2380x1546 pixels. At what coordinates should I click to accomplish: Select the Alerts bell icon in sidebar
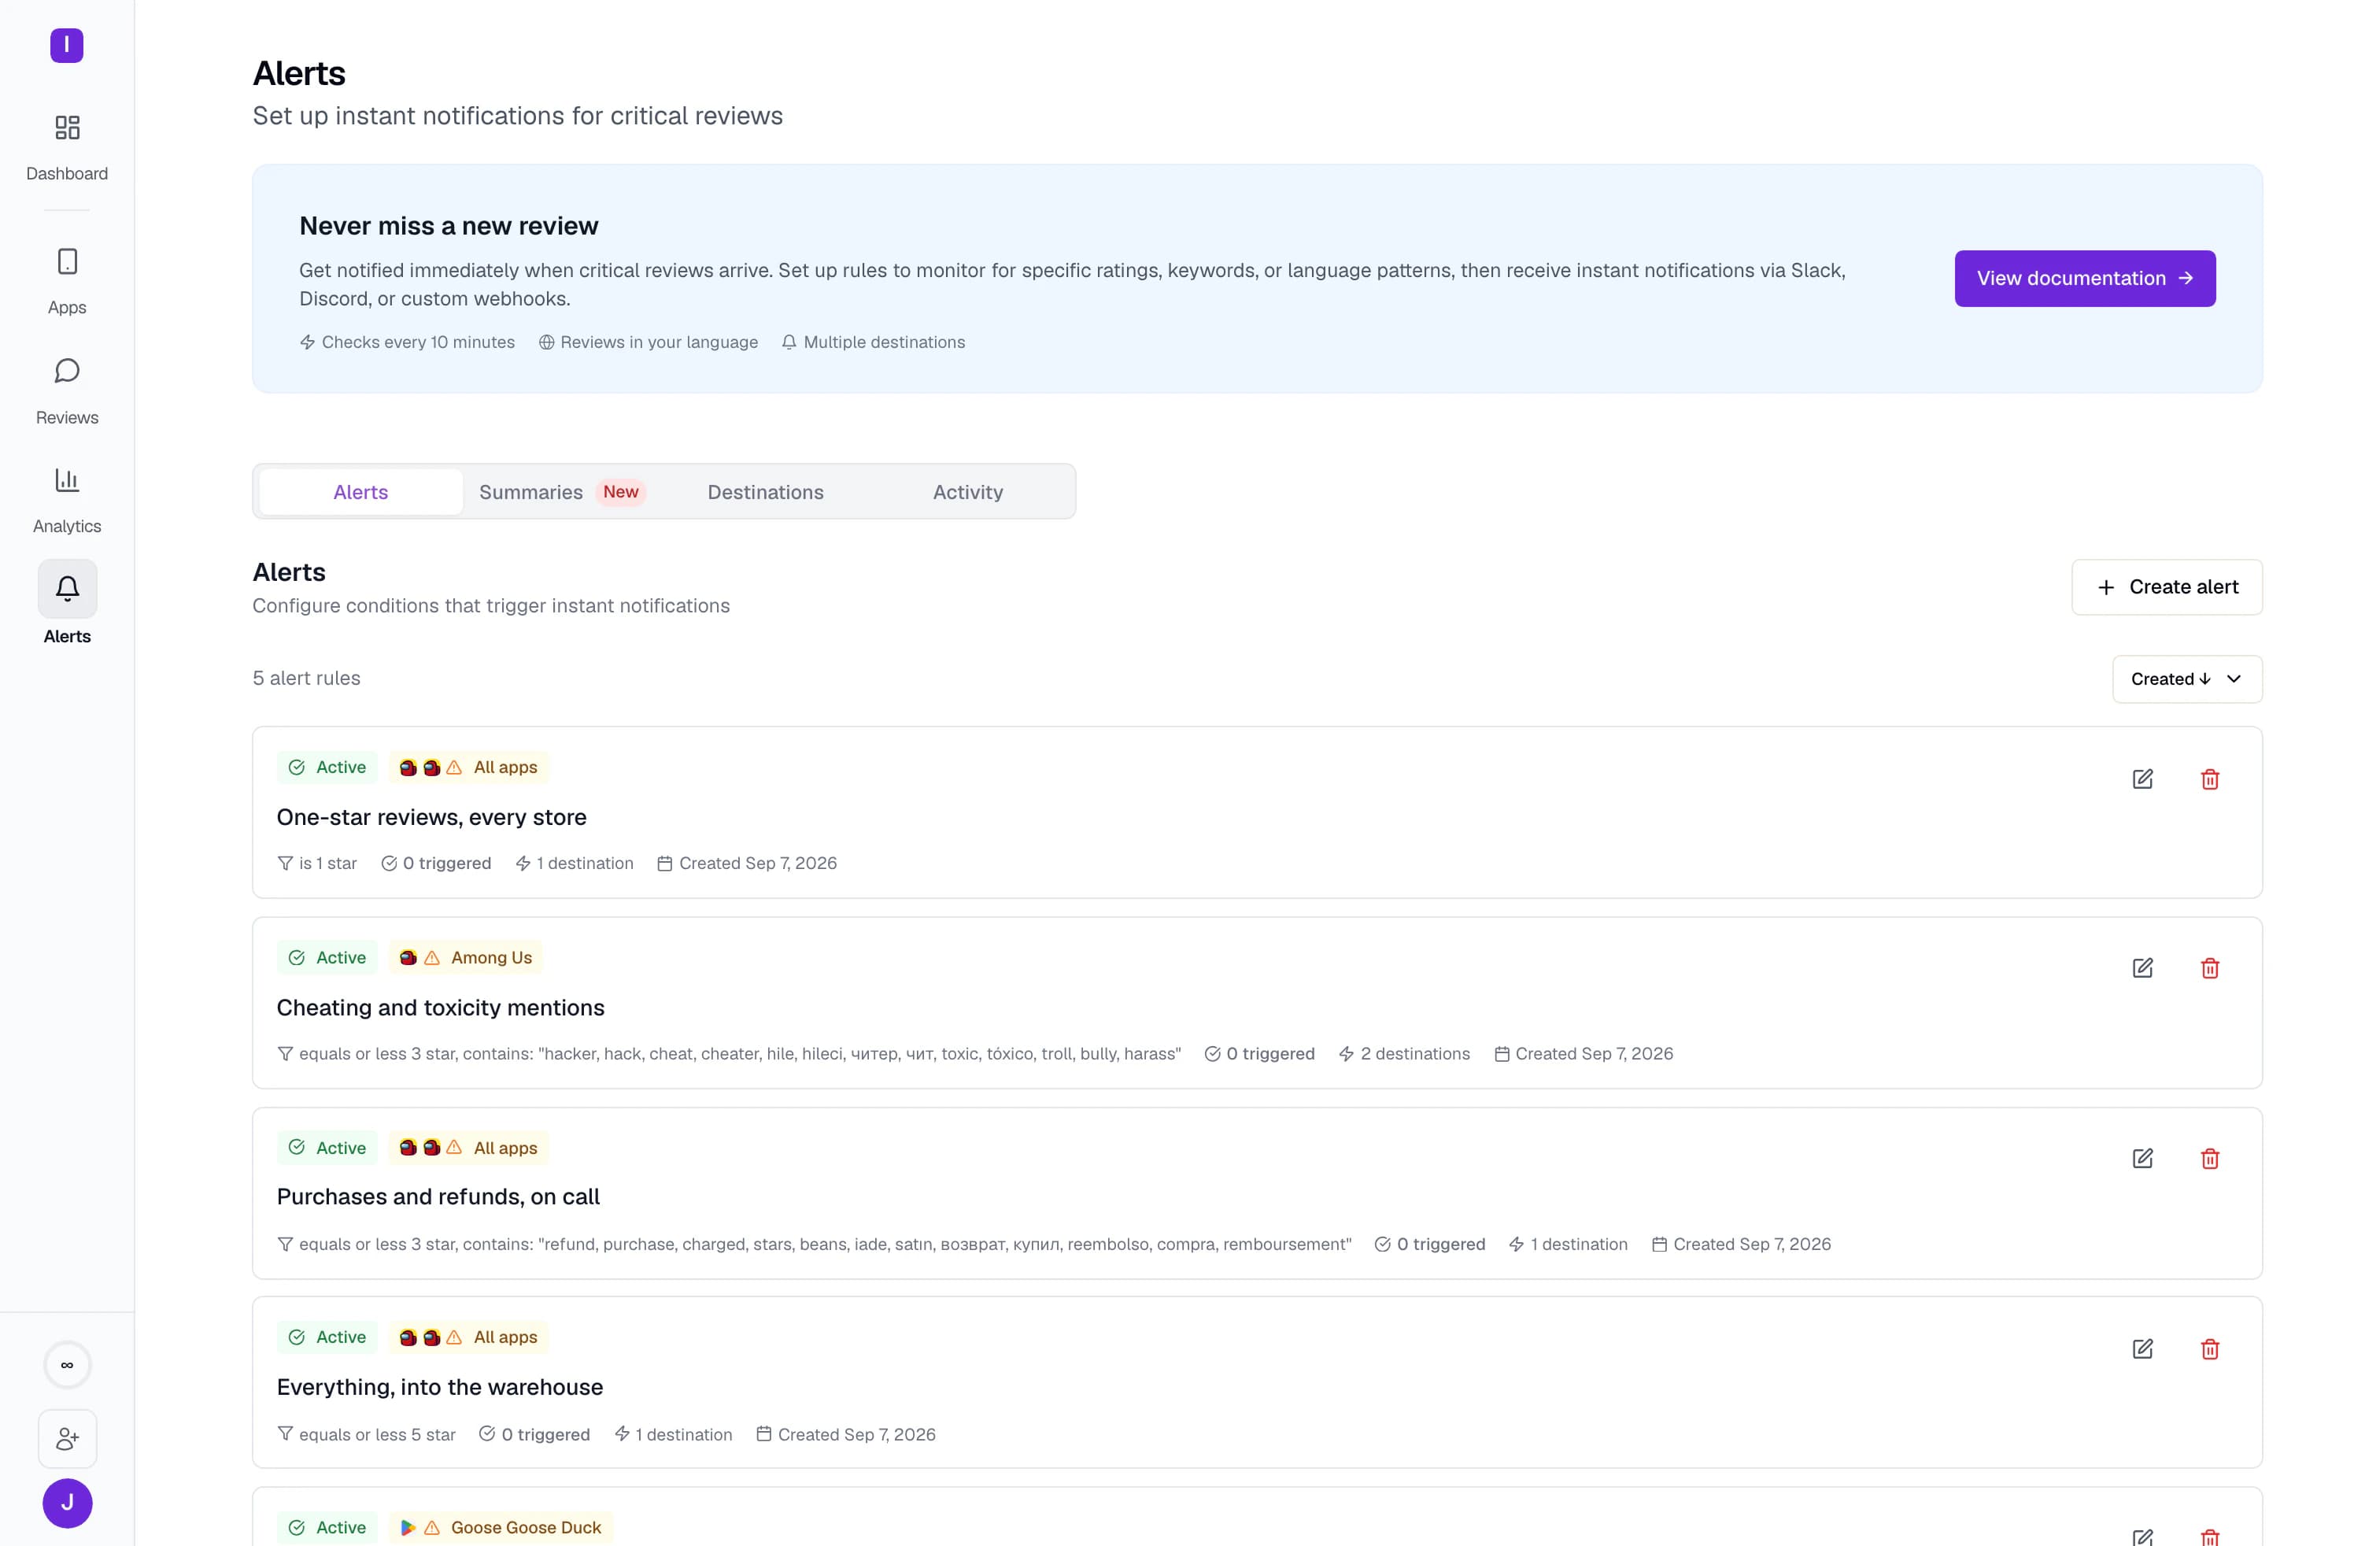67,589
